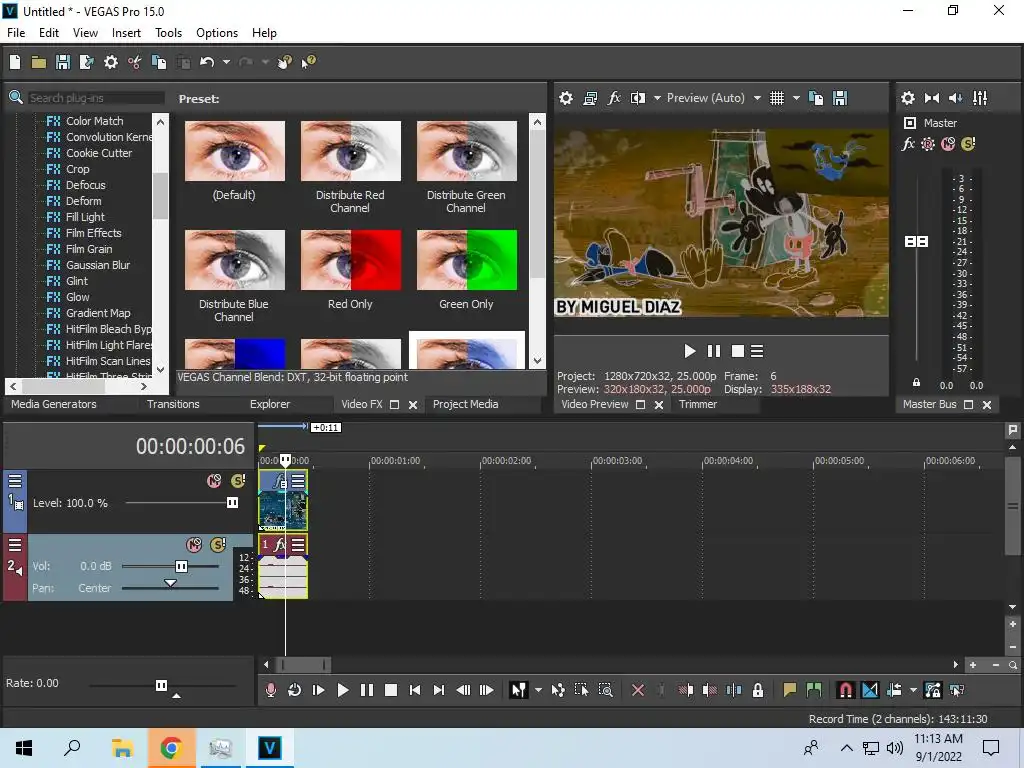Click the Lock Event padlock icon
This screenshot has width=1024, height=768.
(758, 690)
